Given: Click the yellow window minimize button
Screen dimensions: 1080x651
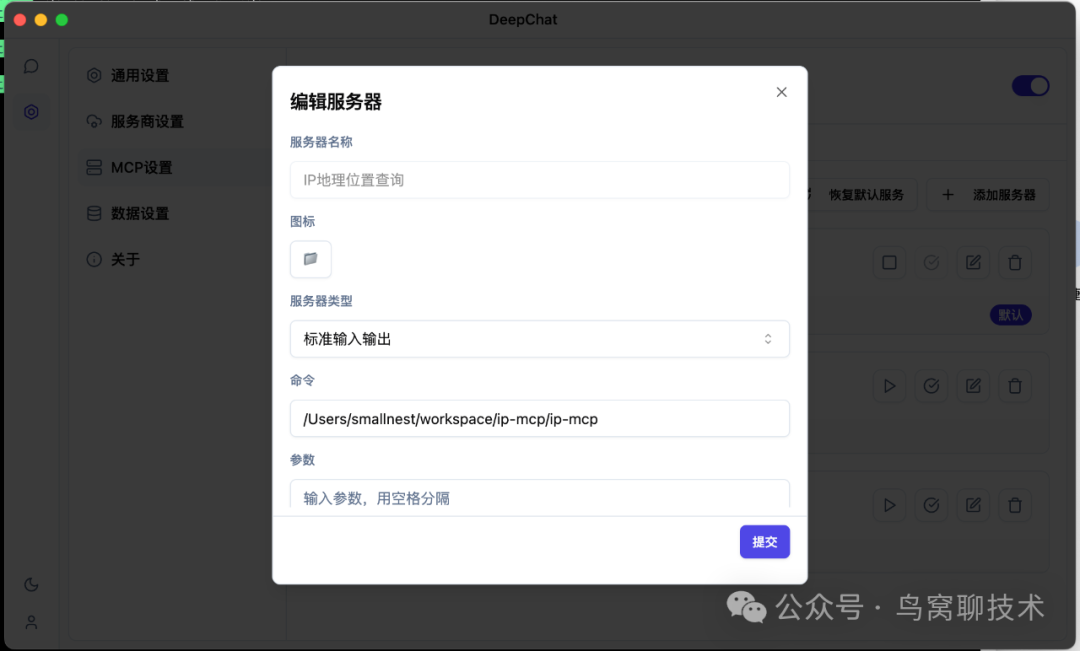Looking at the screenshot, I should (x=41, y=20).
